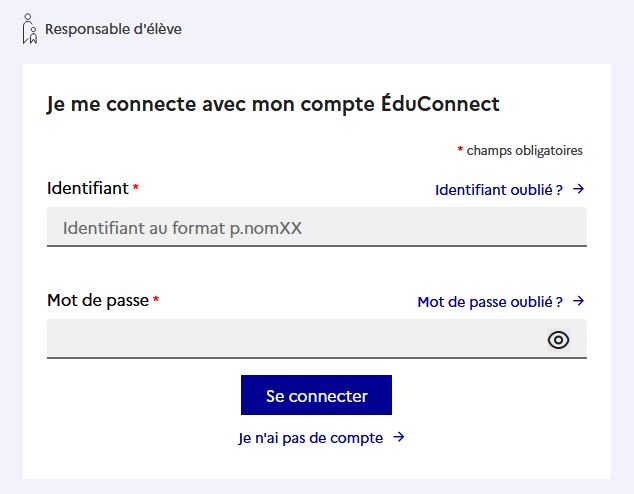Click the arrow beside Identifiant oublié
Image resolution: width=634 pixels, height=494 pixels.
579,189
